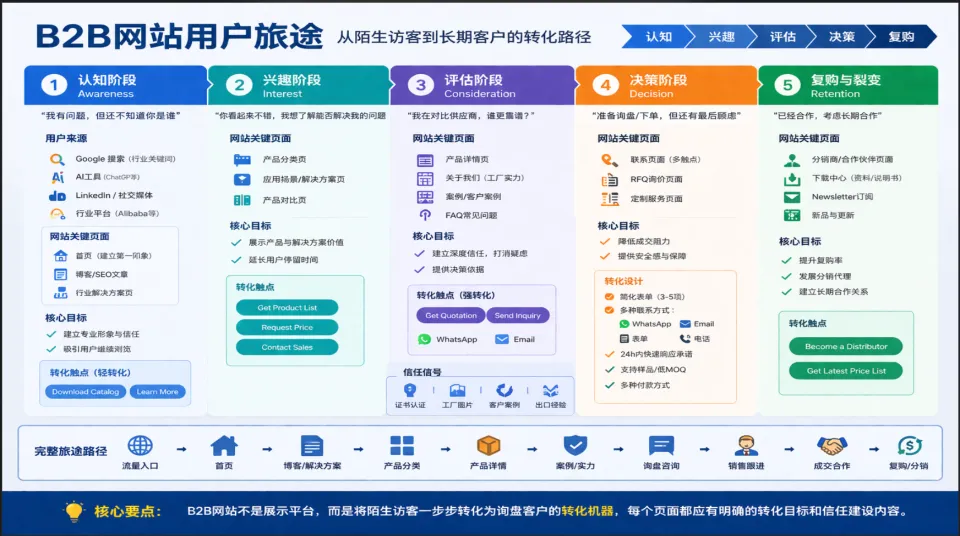Select the 评估 step in the top arrow bar

pyautogui.click(x=782, y=37)
